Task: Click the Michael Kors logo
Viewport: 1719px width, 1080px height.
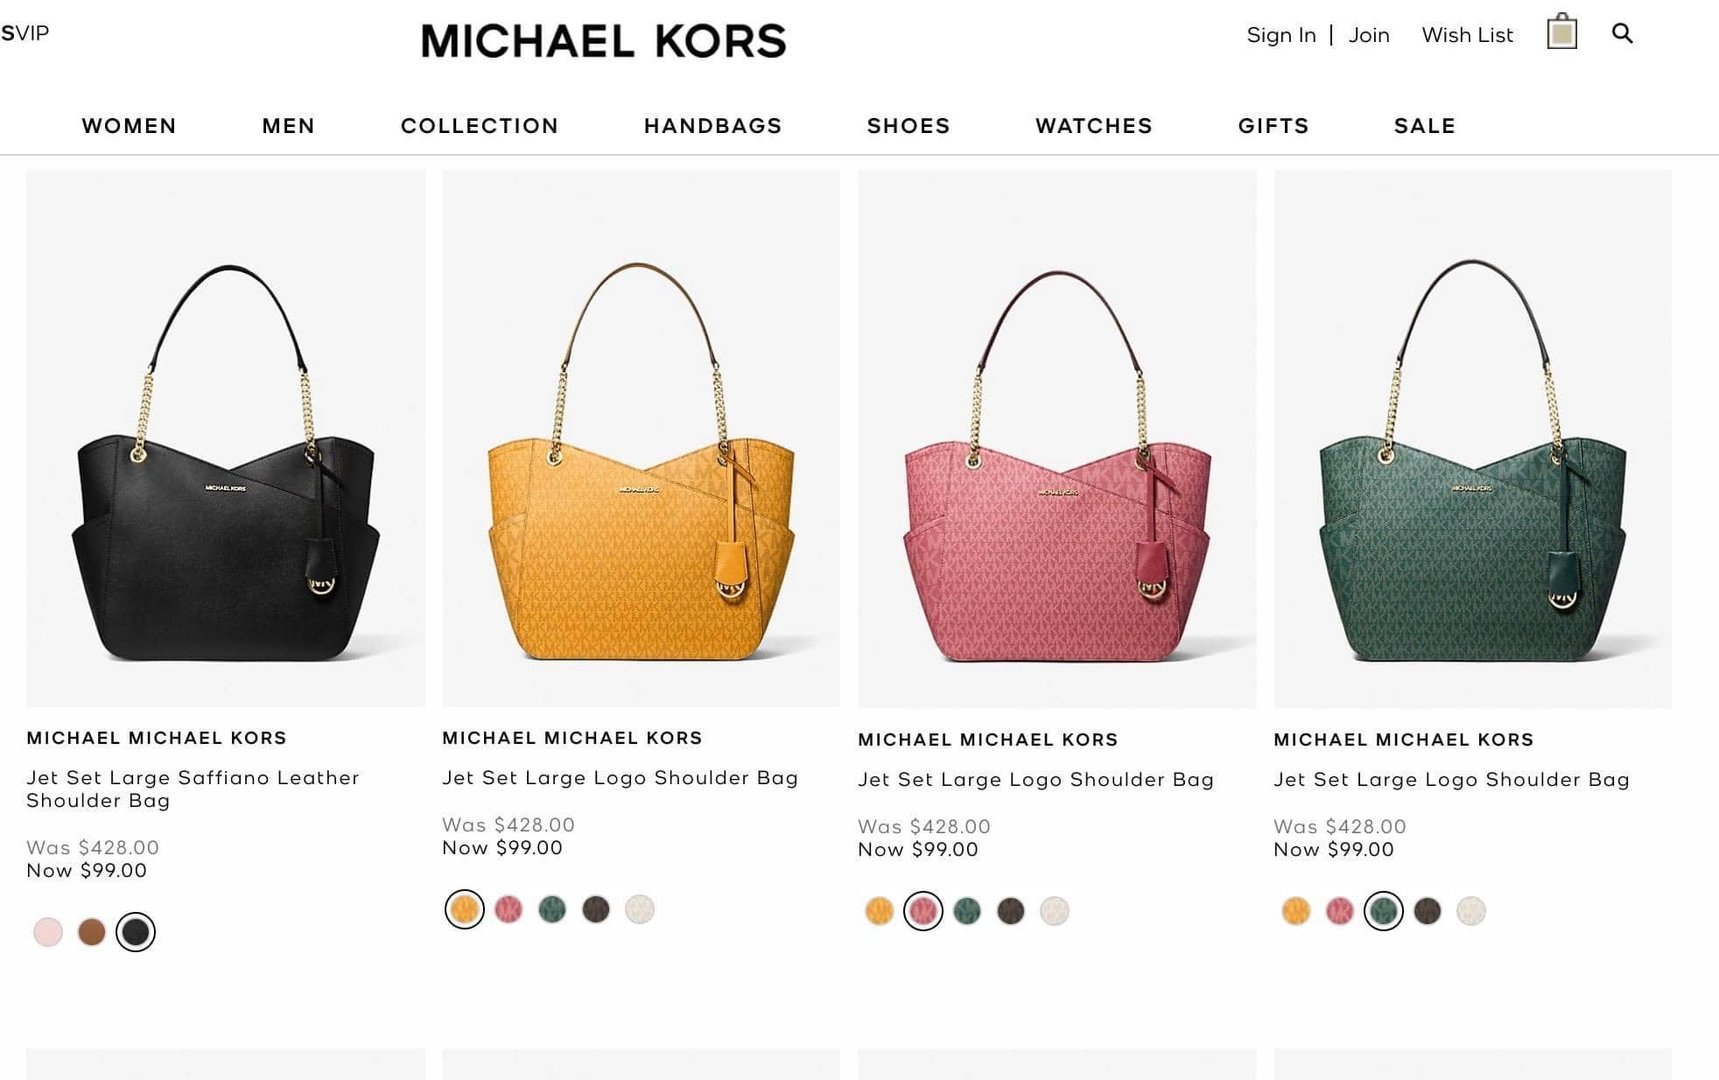Action: [x=604, y=41]
